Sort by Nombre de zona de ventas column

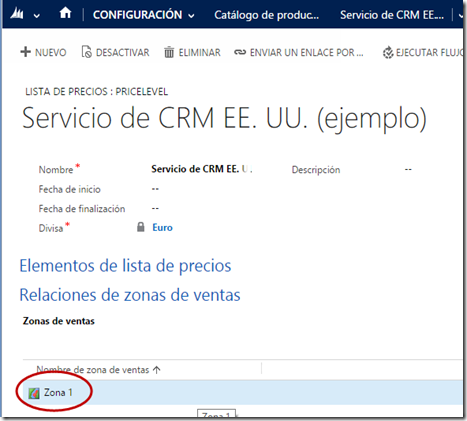click(x=93, y=370)
